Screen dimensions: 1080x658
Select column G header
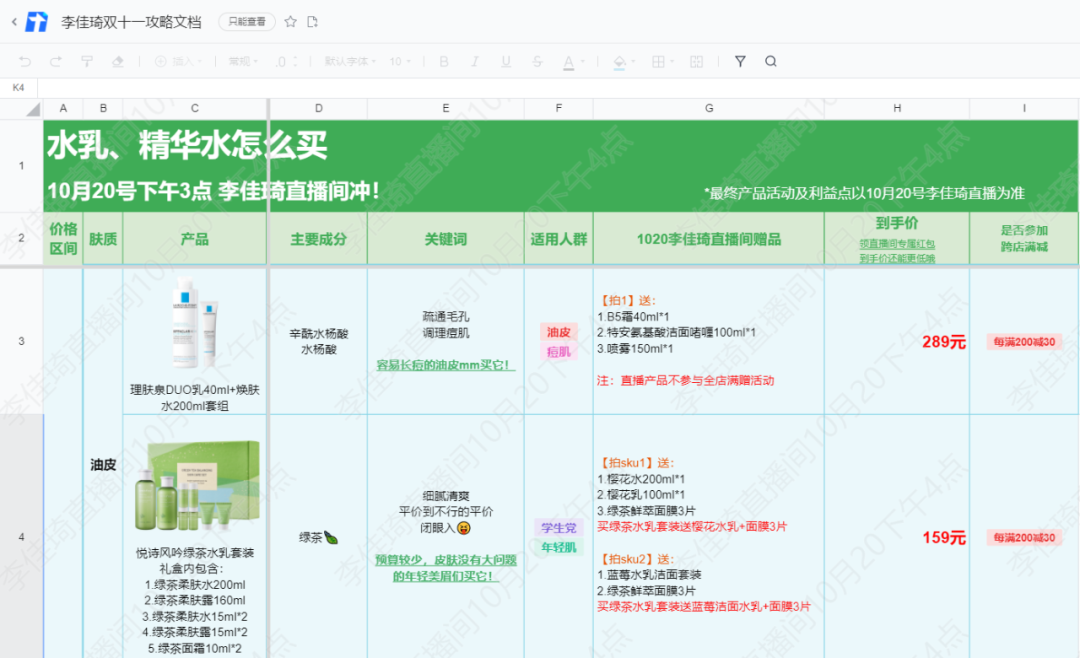(708, 108)
